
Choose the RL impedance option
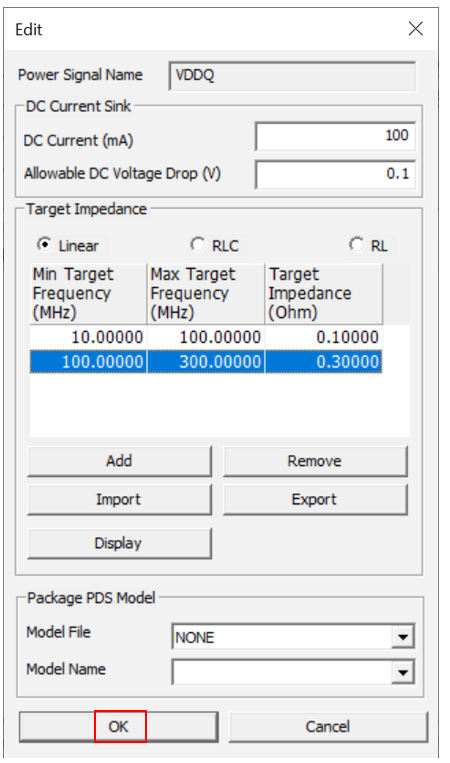click(356, 244)
